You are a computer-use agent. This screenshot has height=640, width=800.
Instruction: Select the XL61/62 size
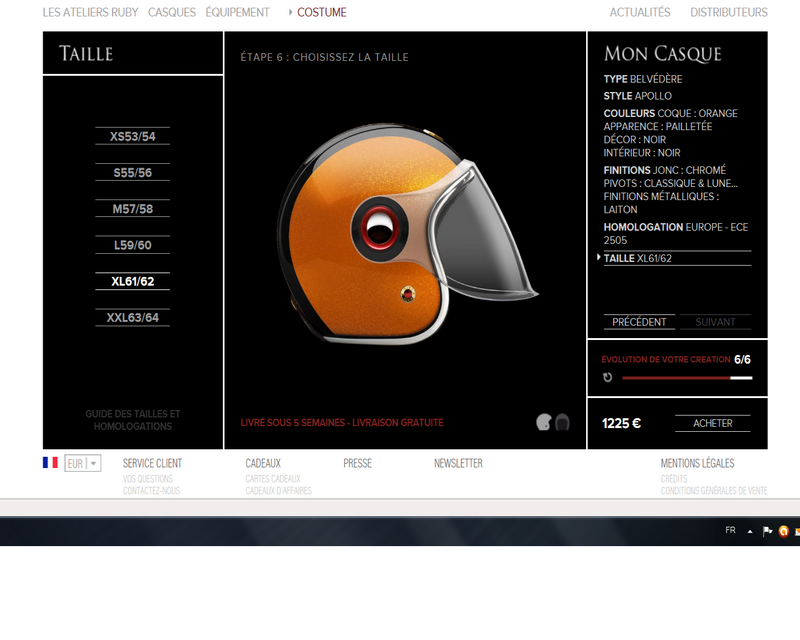pos(133,281)
